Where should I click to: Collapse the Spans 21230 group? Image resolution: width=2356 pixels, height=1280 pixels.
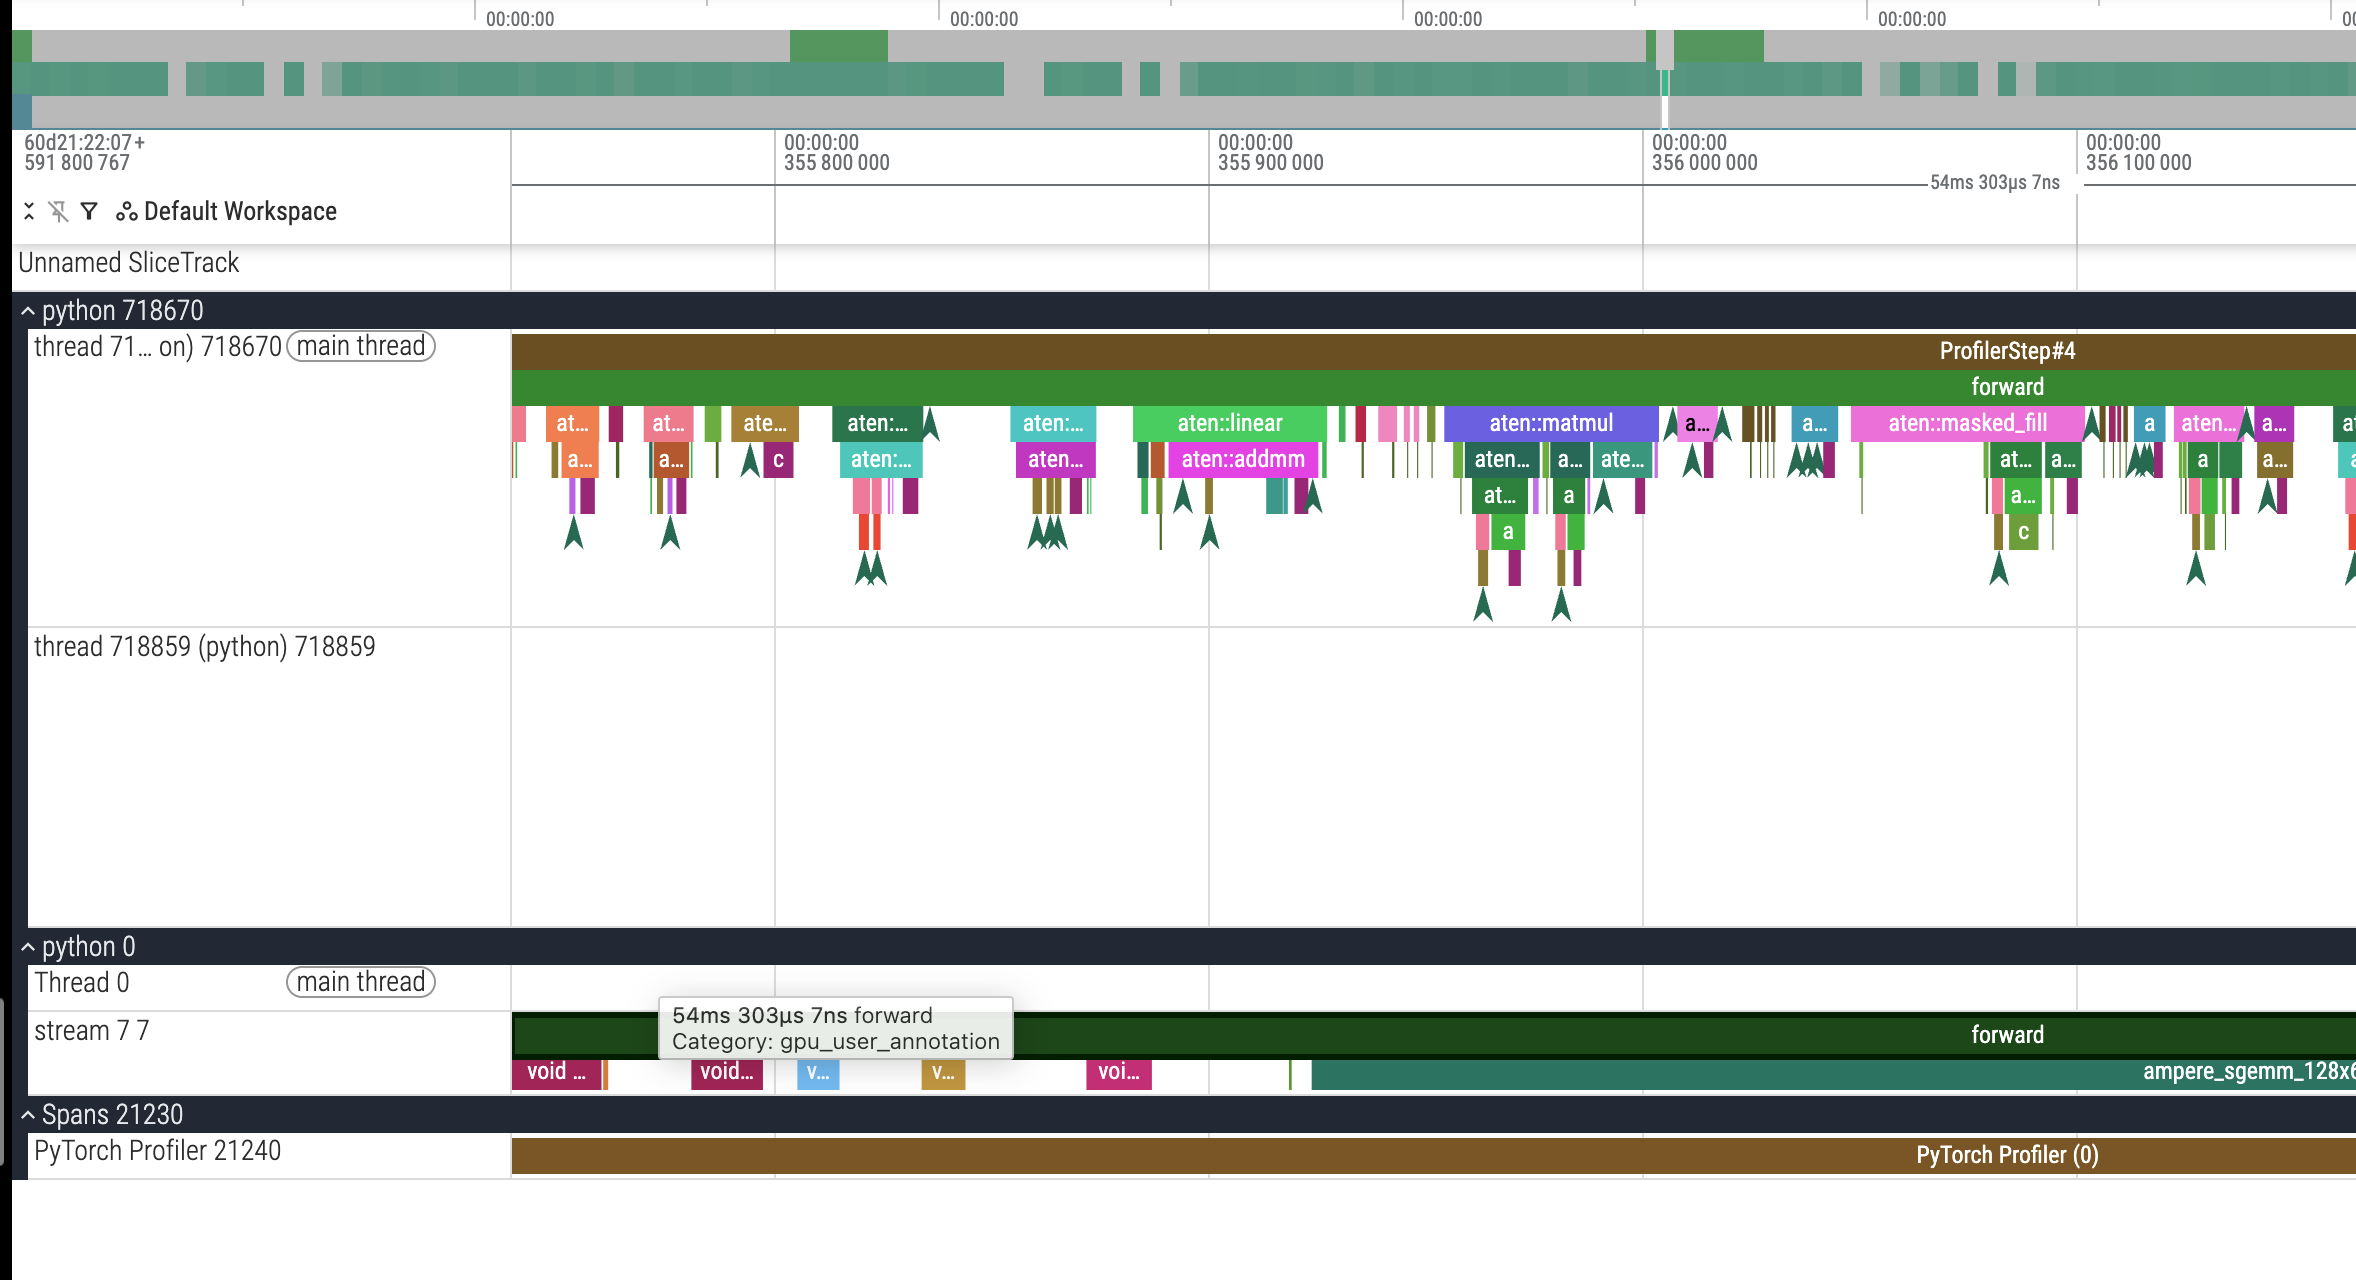pyautogui.click(x=28, y=1115)
